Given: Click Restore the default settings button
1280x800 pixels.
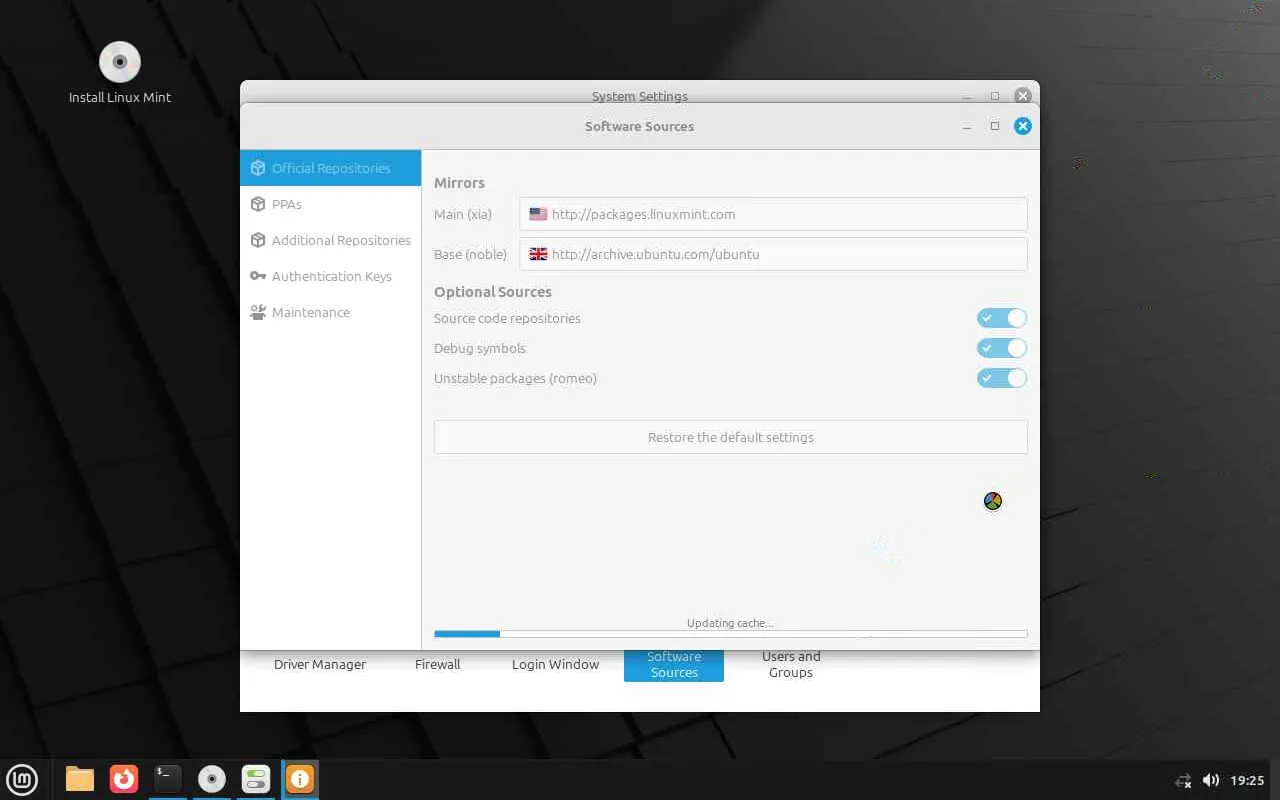Looking at the screenshot, I should click(x=731, y=437).
